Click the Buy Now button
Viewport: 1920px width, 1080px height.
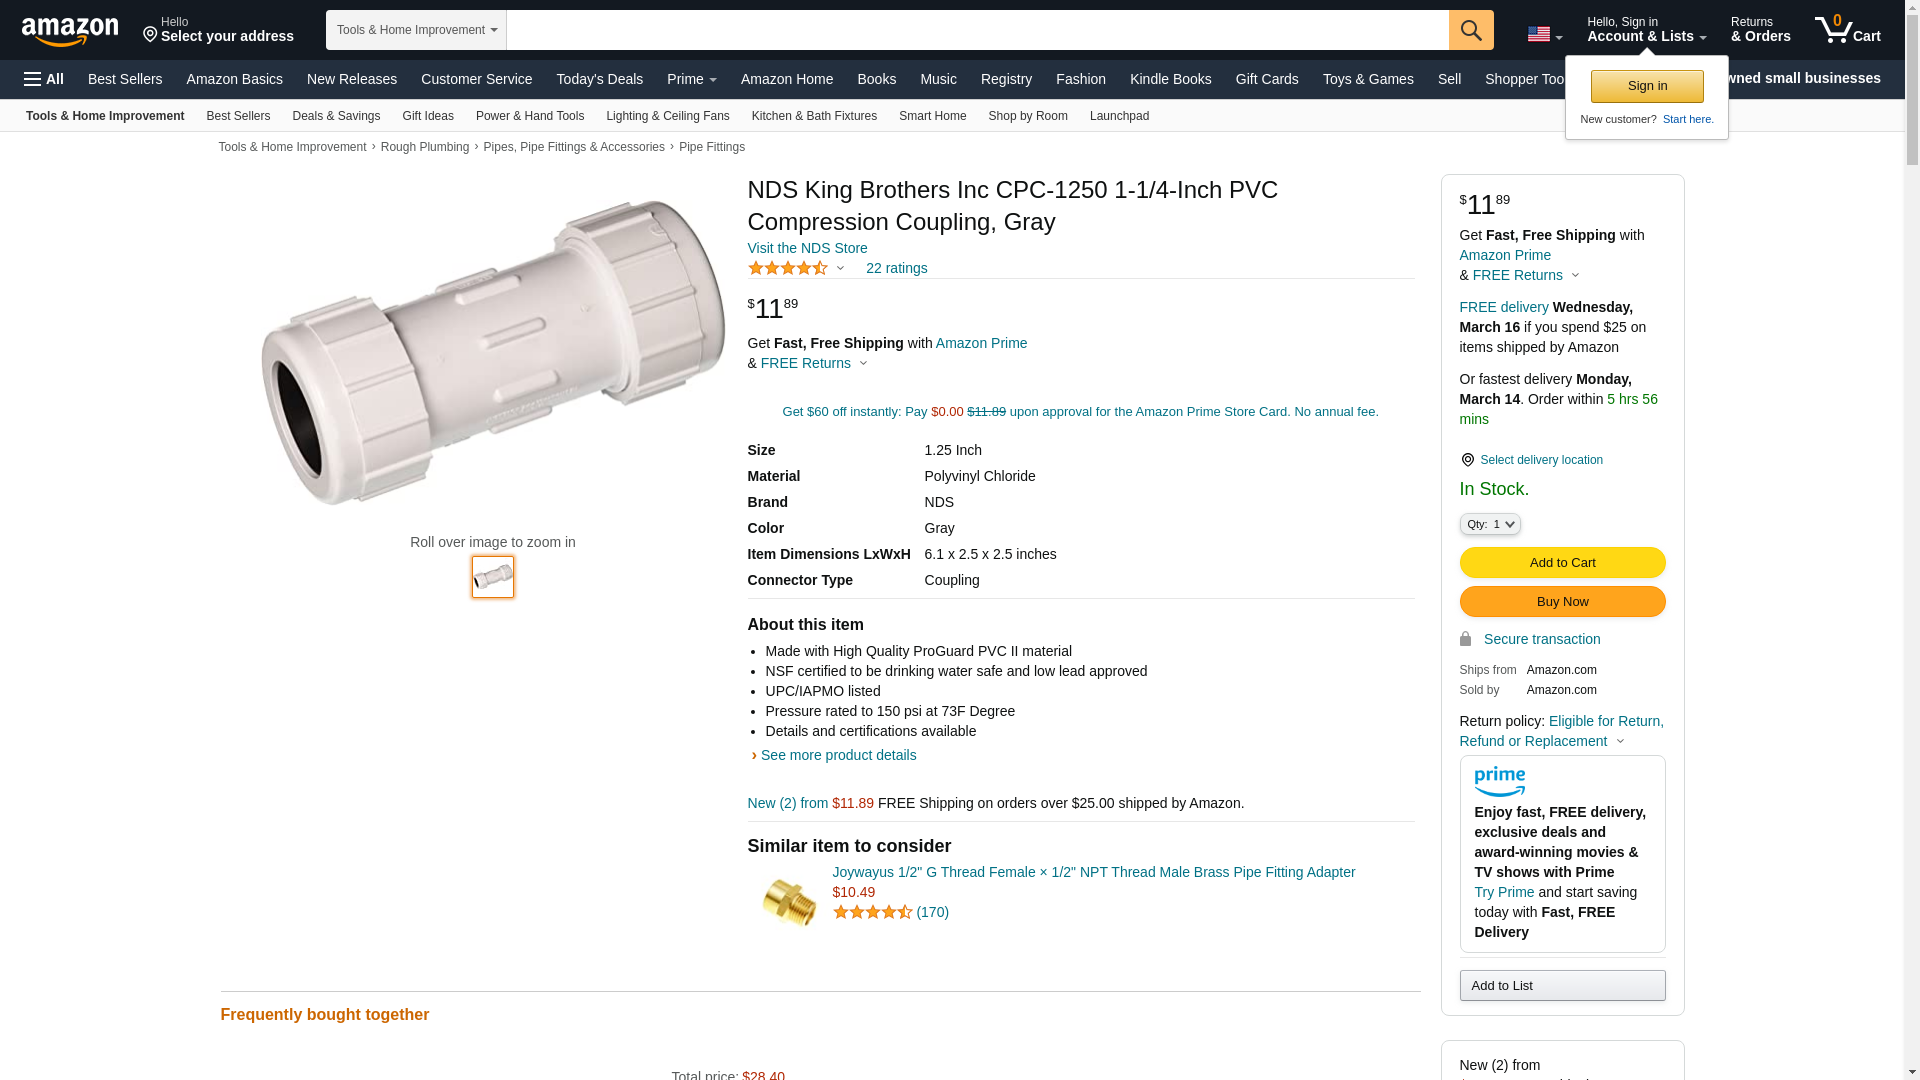[x=1562, y=601]
